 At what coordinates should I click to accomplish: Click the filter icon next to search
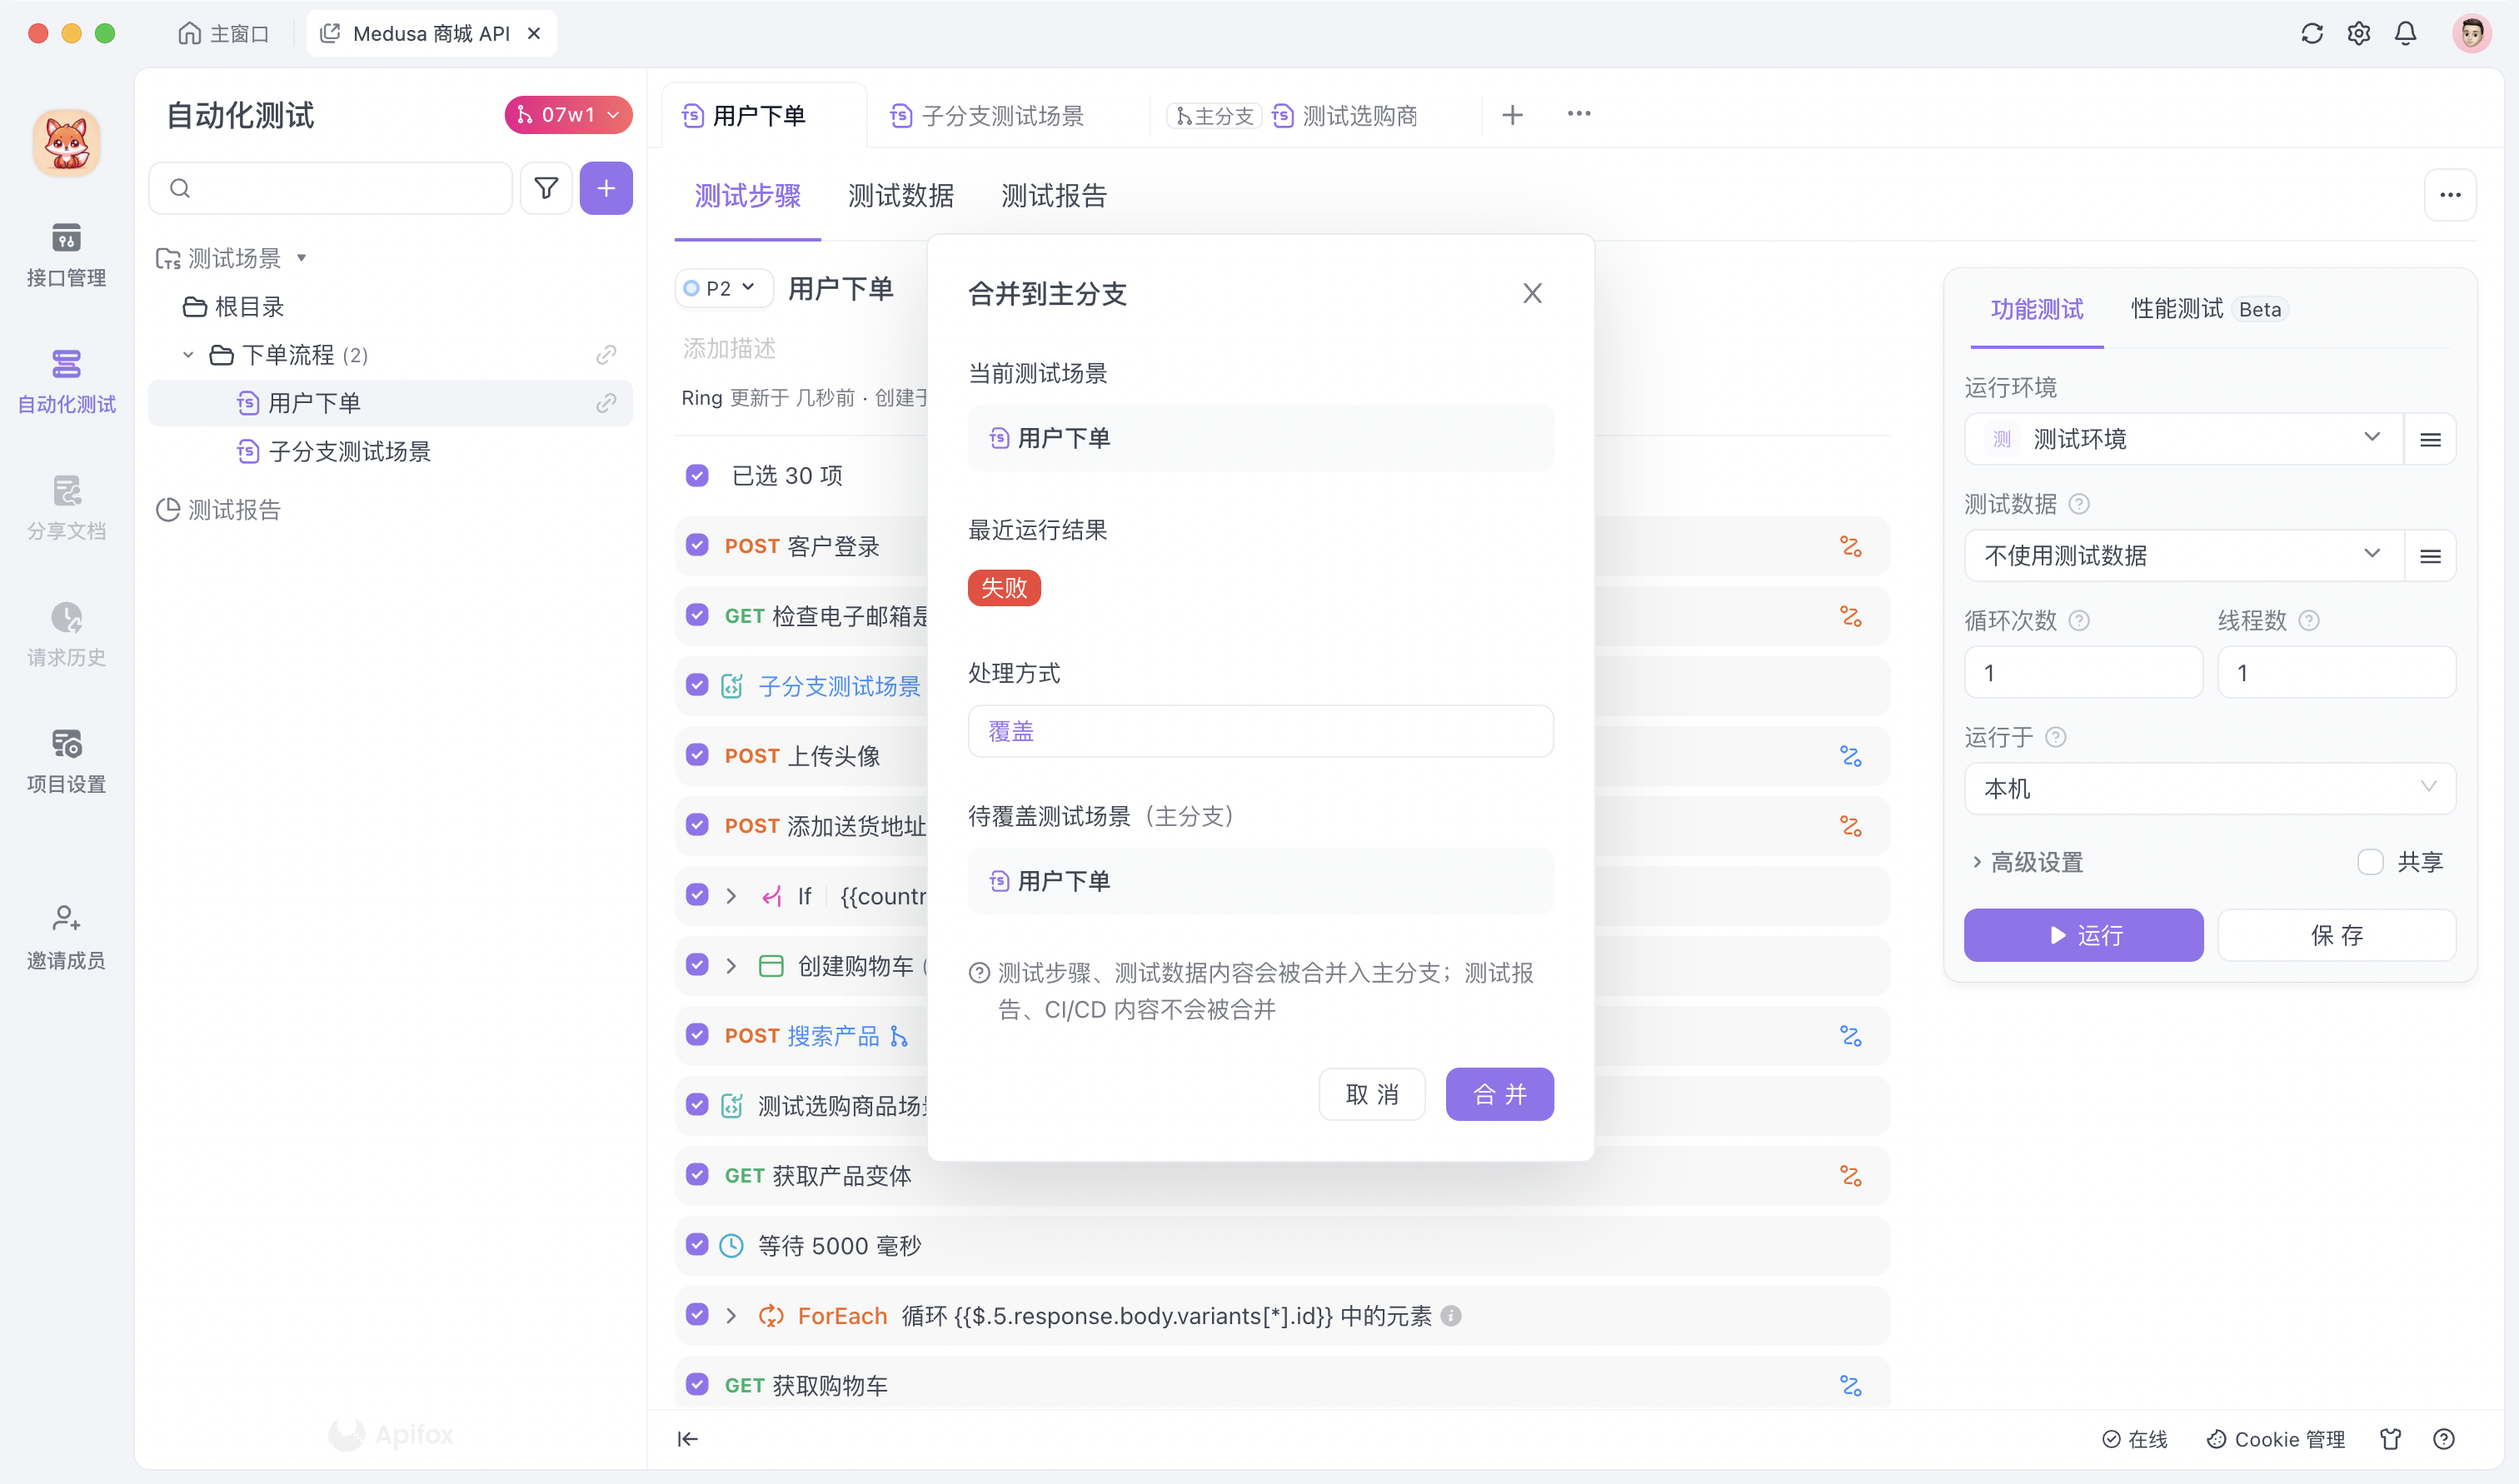click(x=546, y=188)
